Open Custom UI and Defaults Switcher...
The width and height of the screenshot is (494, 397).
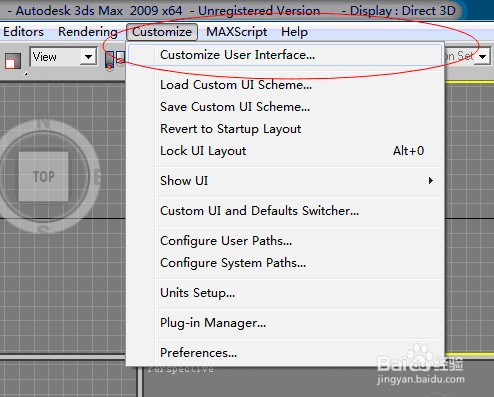(285, 211)
